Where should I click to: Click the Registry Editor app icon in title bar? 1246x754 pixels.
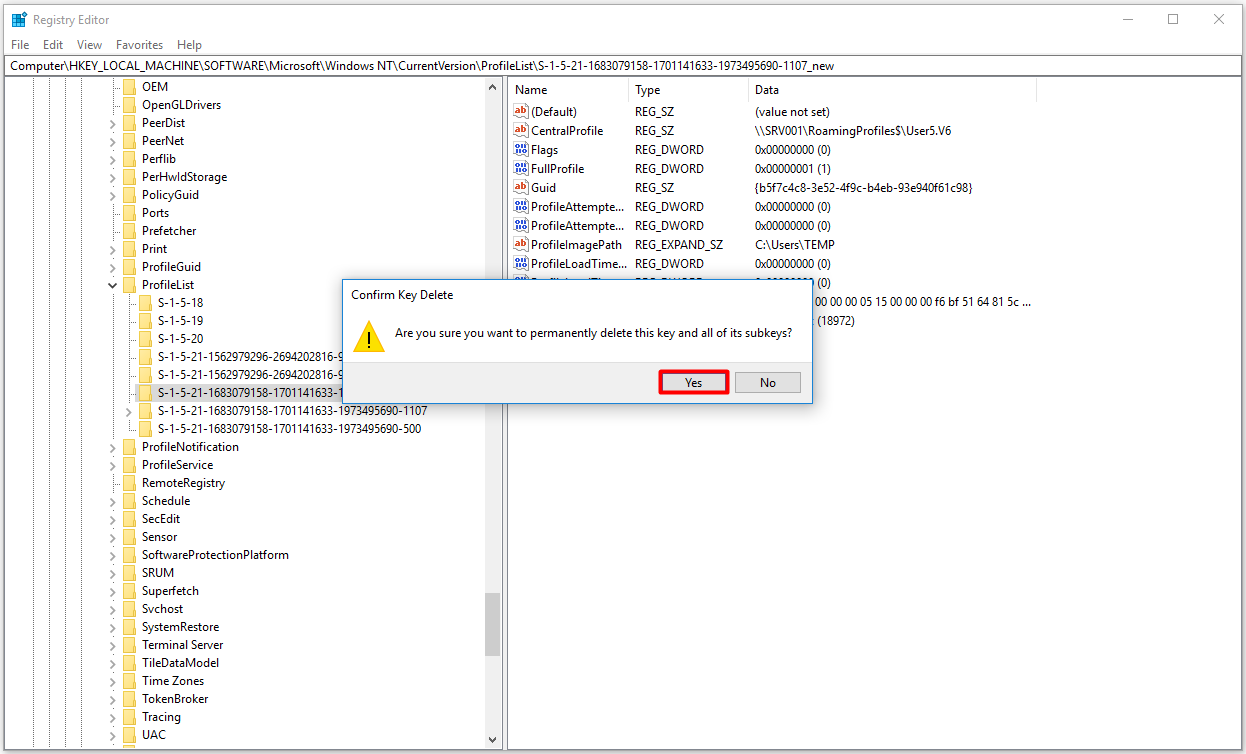(x=19, y=19)
